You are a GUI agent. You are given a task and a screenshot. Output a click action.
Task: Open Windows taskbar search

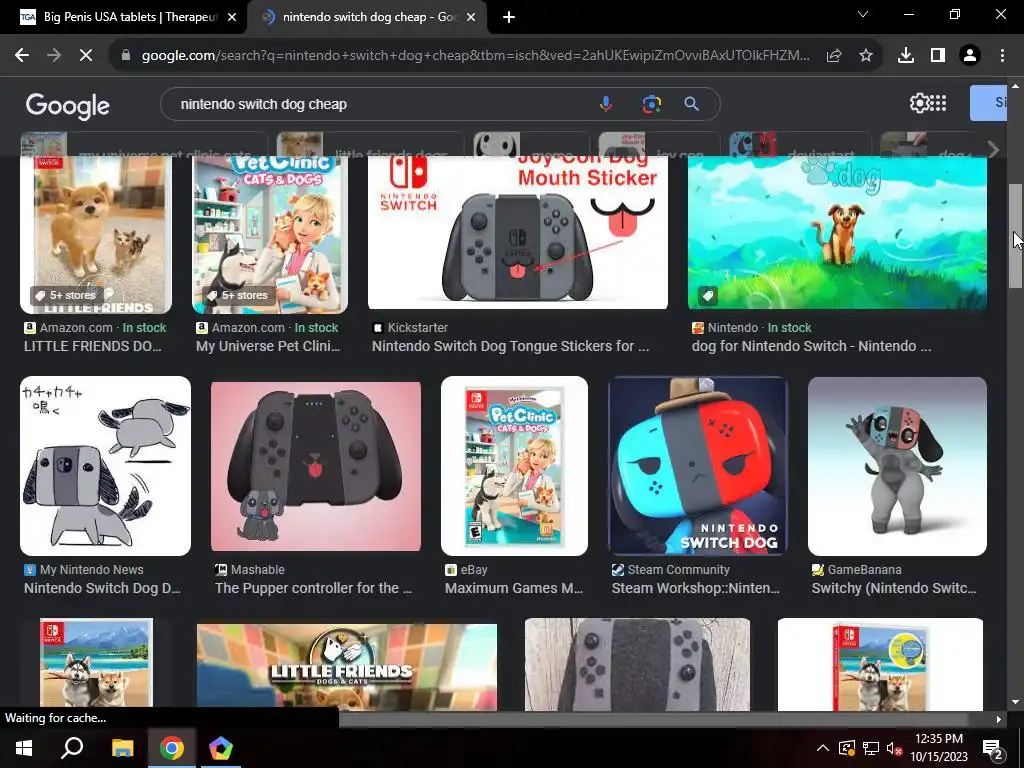pyautogui.click(x=72, y=748)
